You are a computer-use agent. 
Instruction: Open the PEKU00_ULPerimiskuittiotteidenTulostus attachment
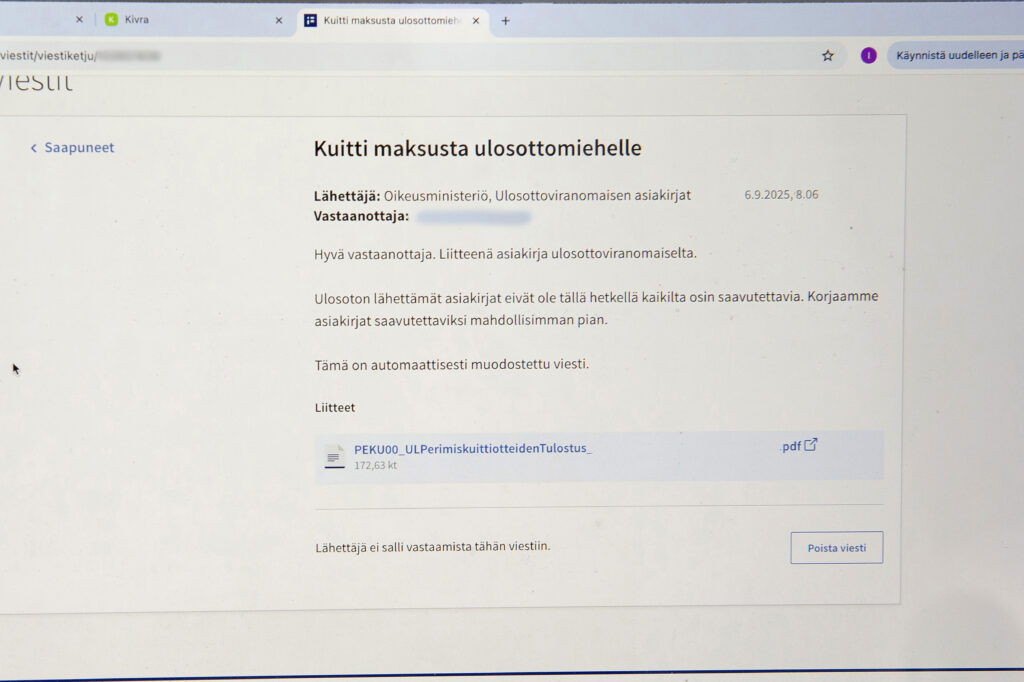[472, 449]
